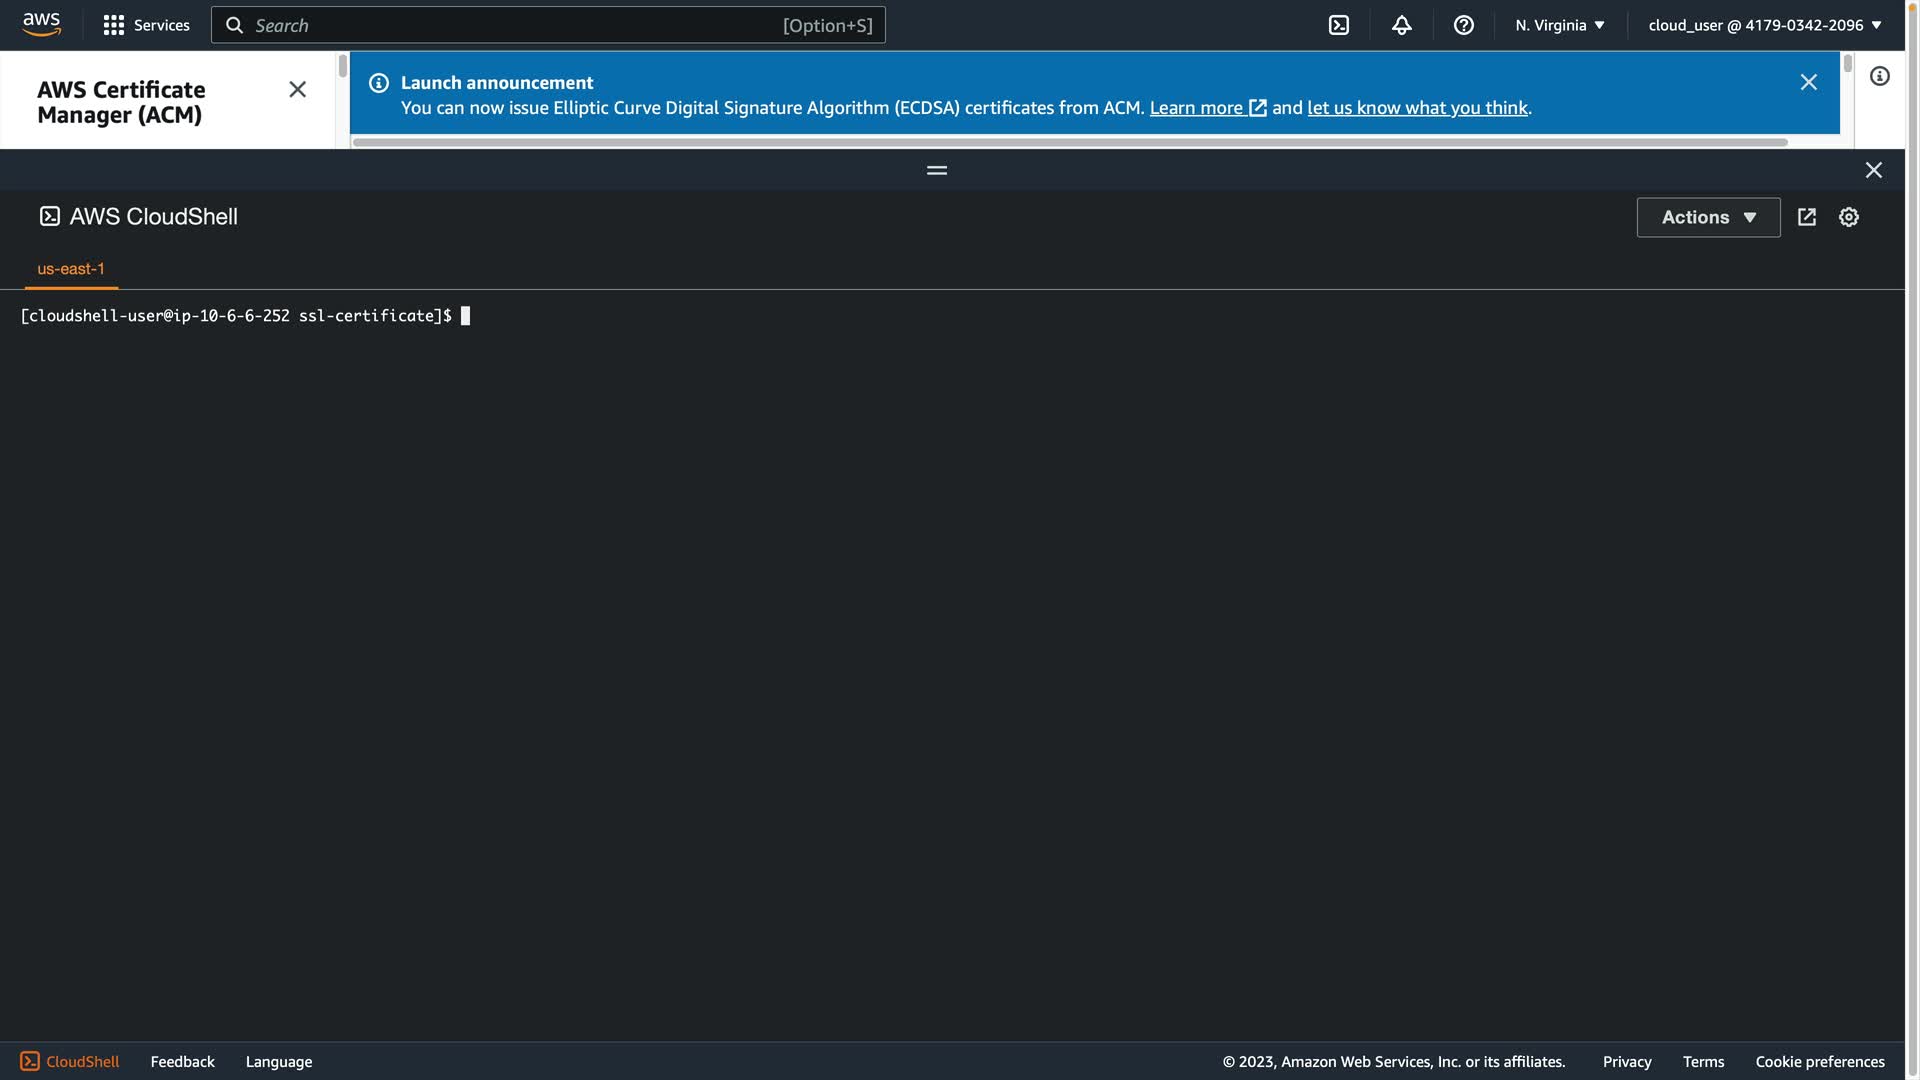The width and height of the screenshot is (1920, 1080).
Task: Expand the cloud_user account menu
Action: 1764,25
